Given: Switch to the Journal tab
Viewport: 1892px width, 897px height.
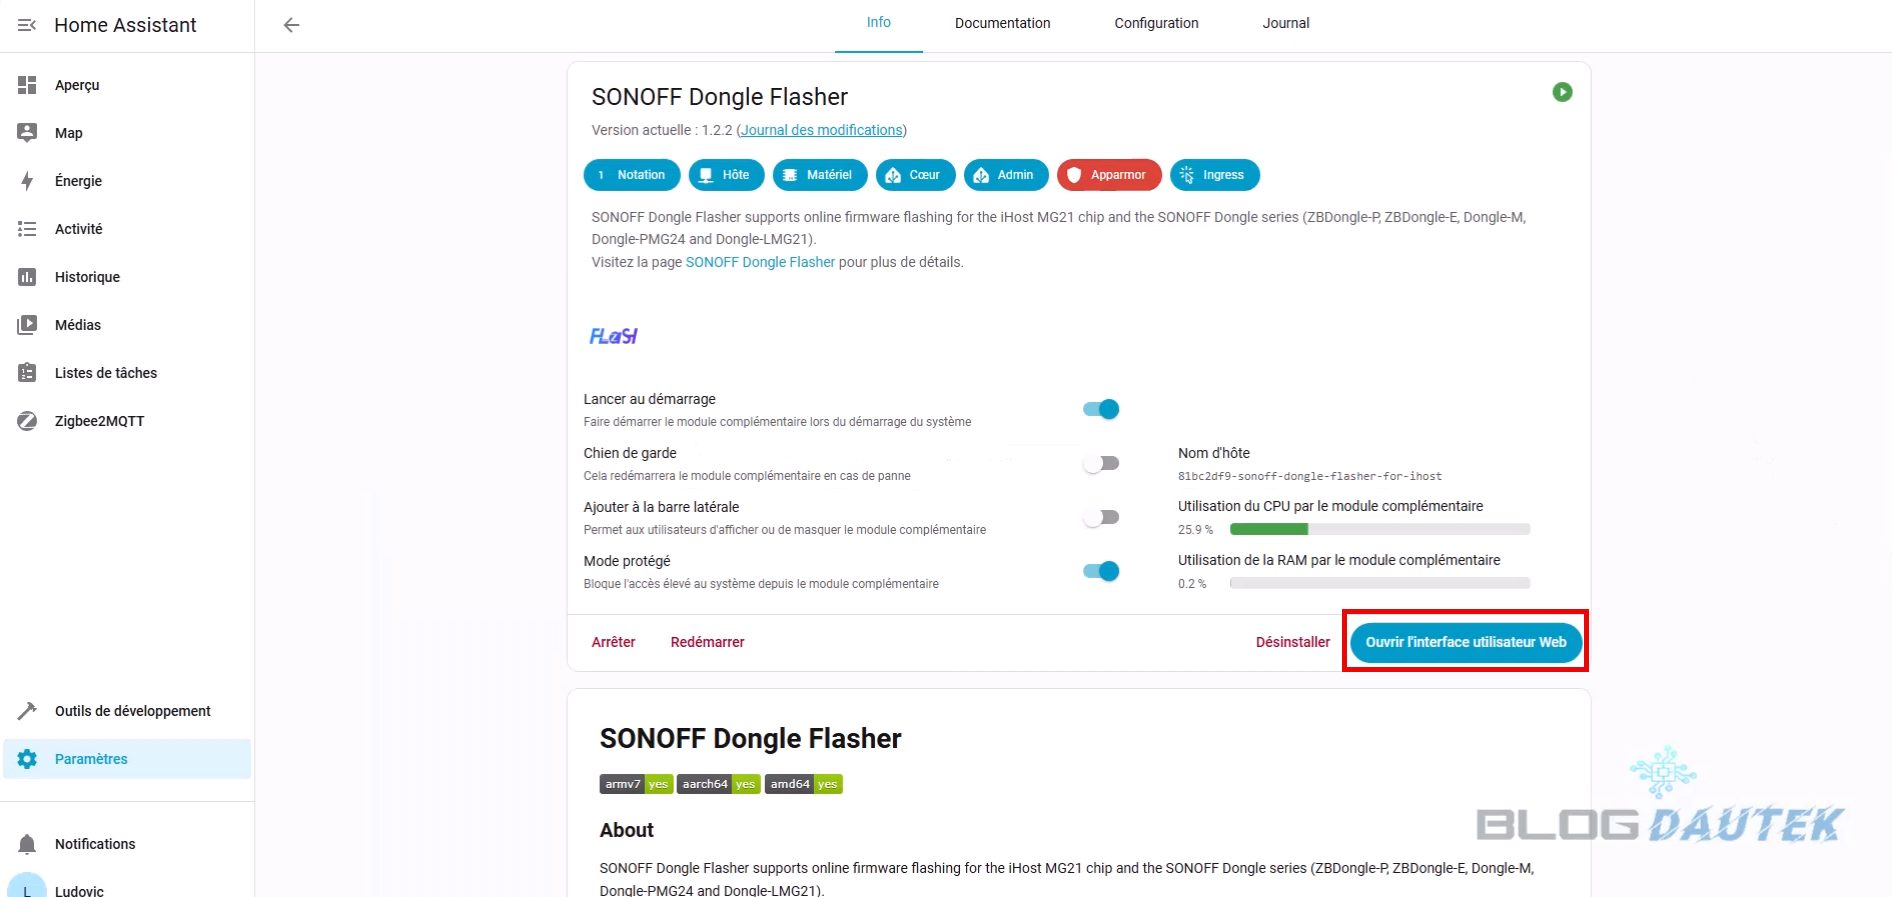Looking at the screenshot, I should pyautogui.click(x=1285, y=23).
